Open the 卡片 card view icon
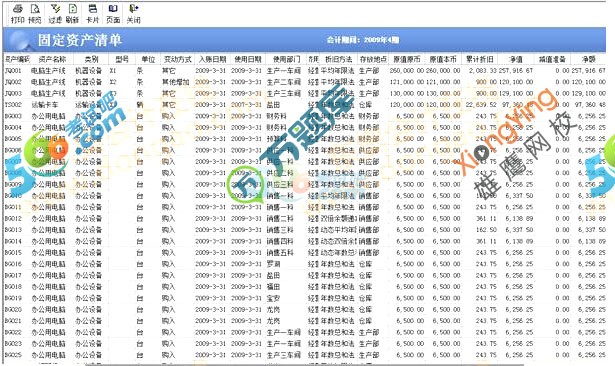The image size is (615, 366). pyautogui.click(x=93, y=14)
